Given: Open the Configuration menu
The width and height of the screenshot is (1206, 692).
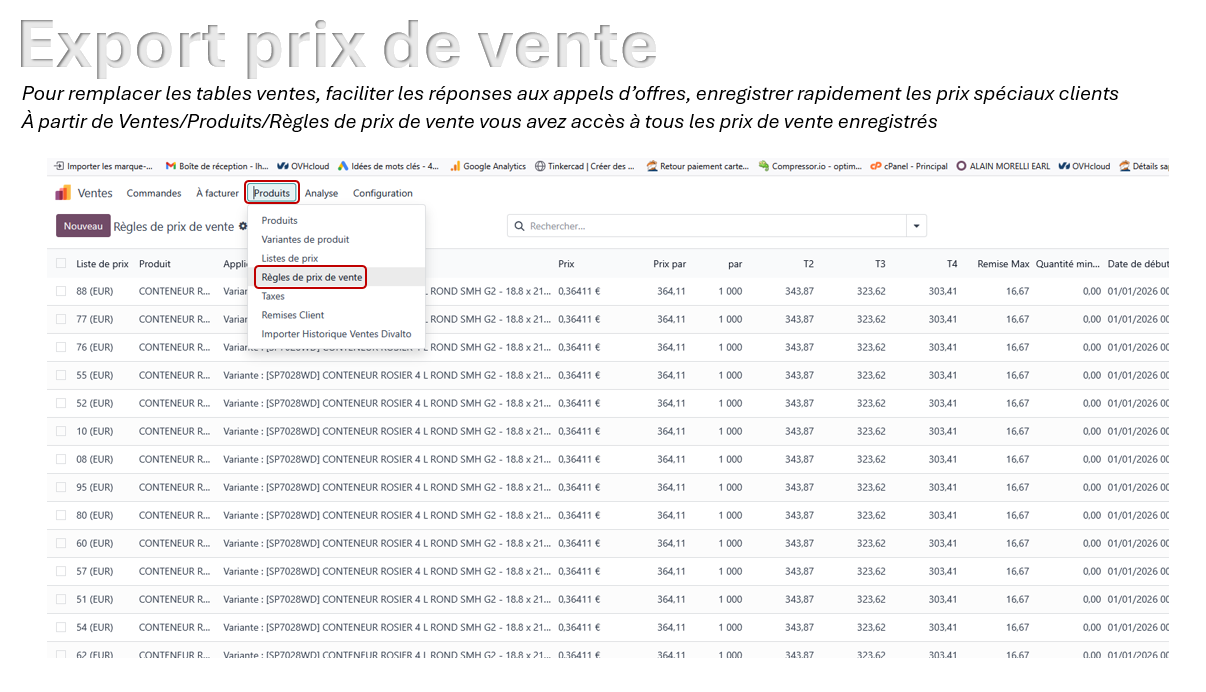Looking at the screenshot, I should click(x=383, y=193).
